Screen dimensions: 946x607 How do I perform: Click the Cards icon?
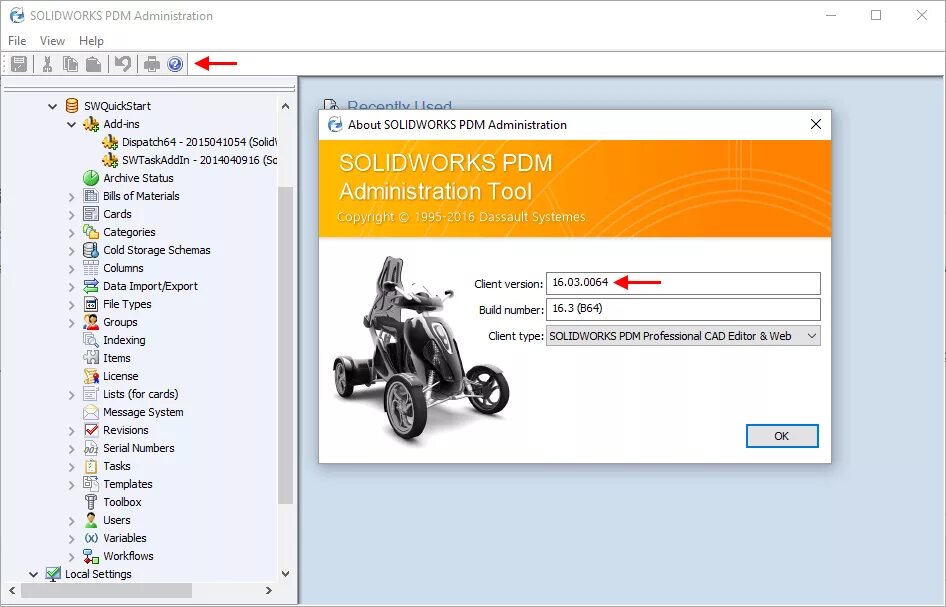pos(91,214)
